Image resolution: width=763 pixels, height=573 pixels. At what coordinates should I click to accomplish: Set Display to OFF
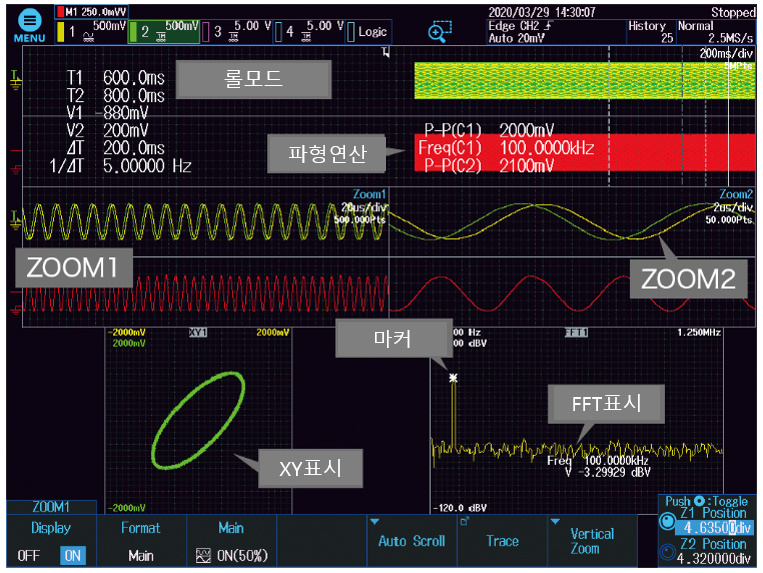pyautogui.click(x=29, y=555)
